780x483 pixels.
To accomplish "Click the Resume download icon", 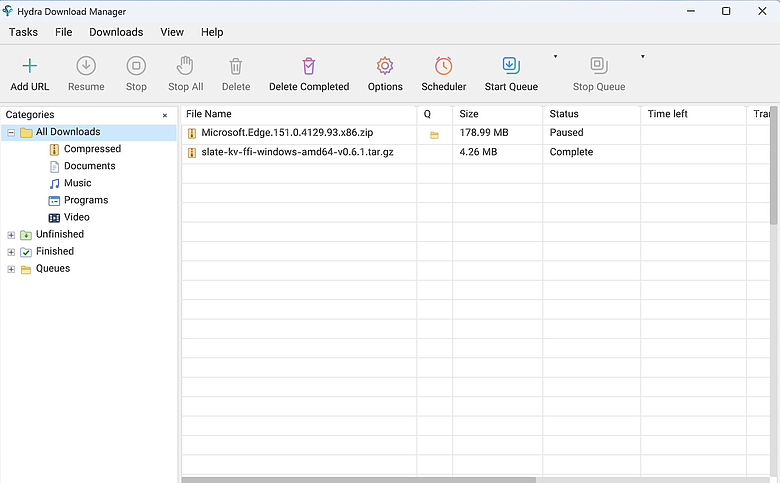I will click(86, 66).
